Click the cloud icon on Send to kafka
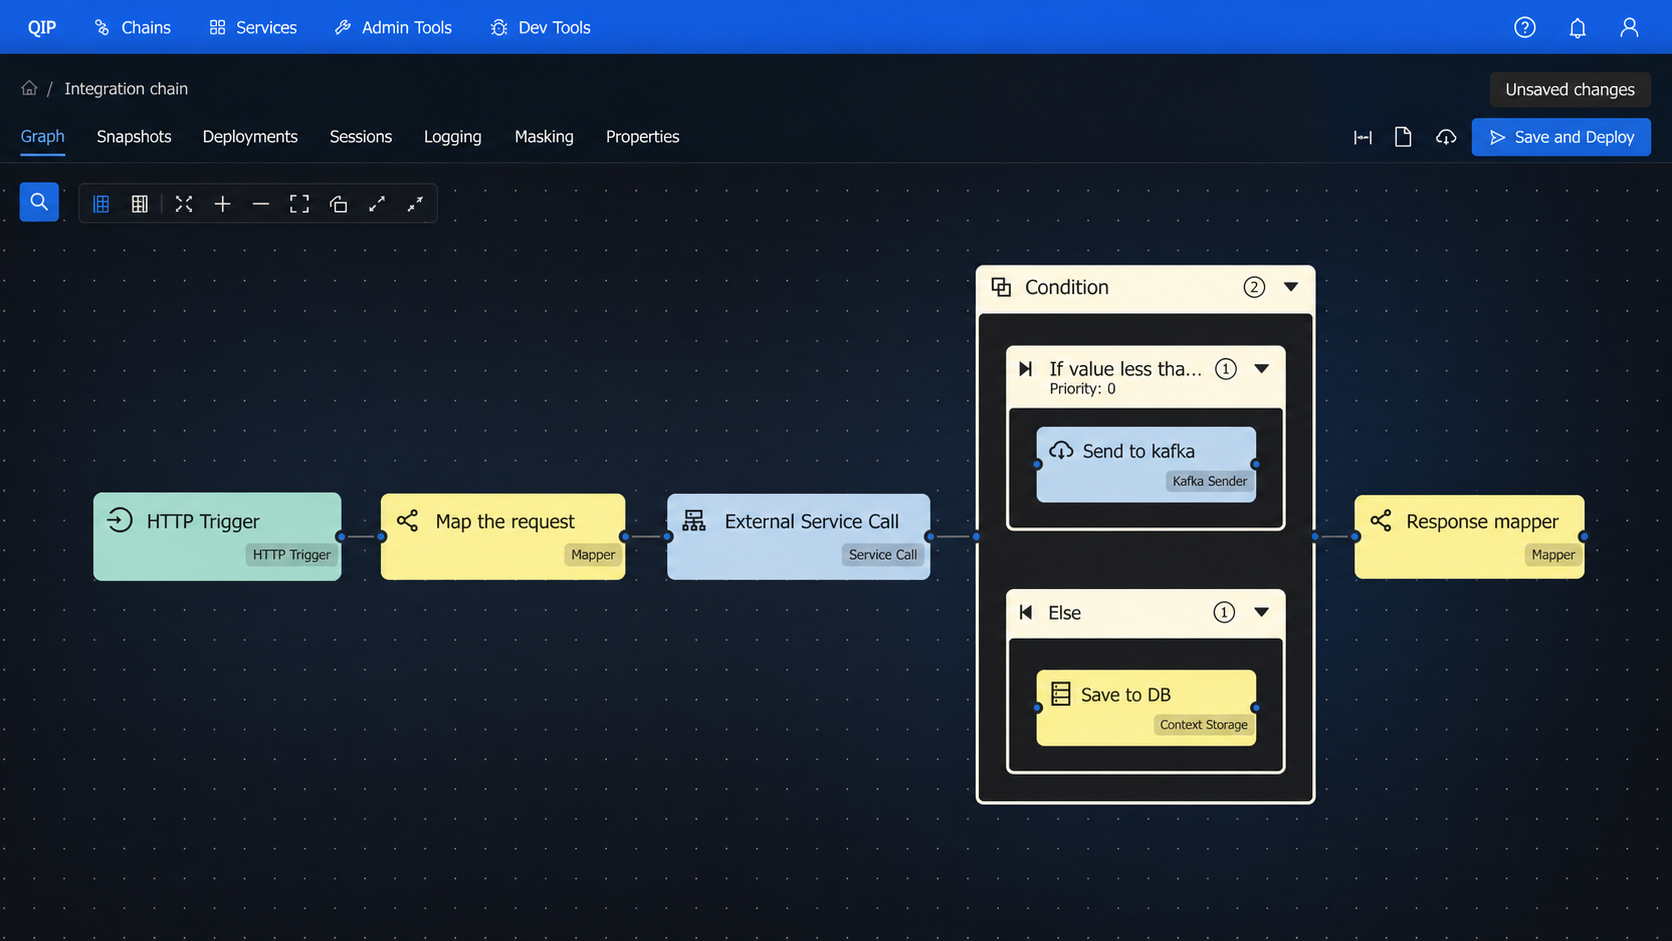Viewport: 1672px width, 941px height. coord(1061,450)
